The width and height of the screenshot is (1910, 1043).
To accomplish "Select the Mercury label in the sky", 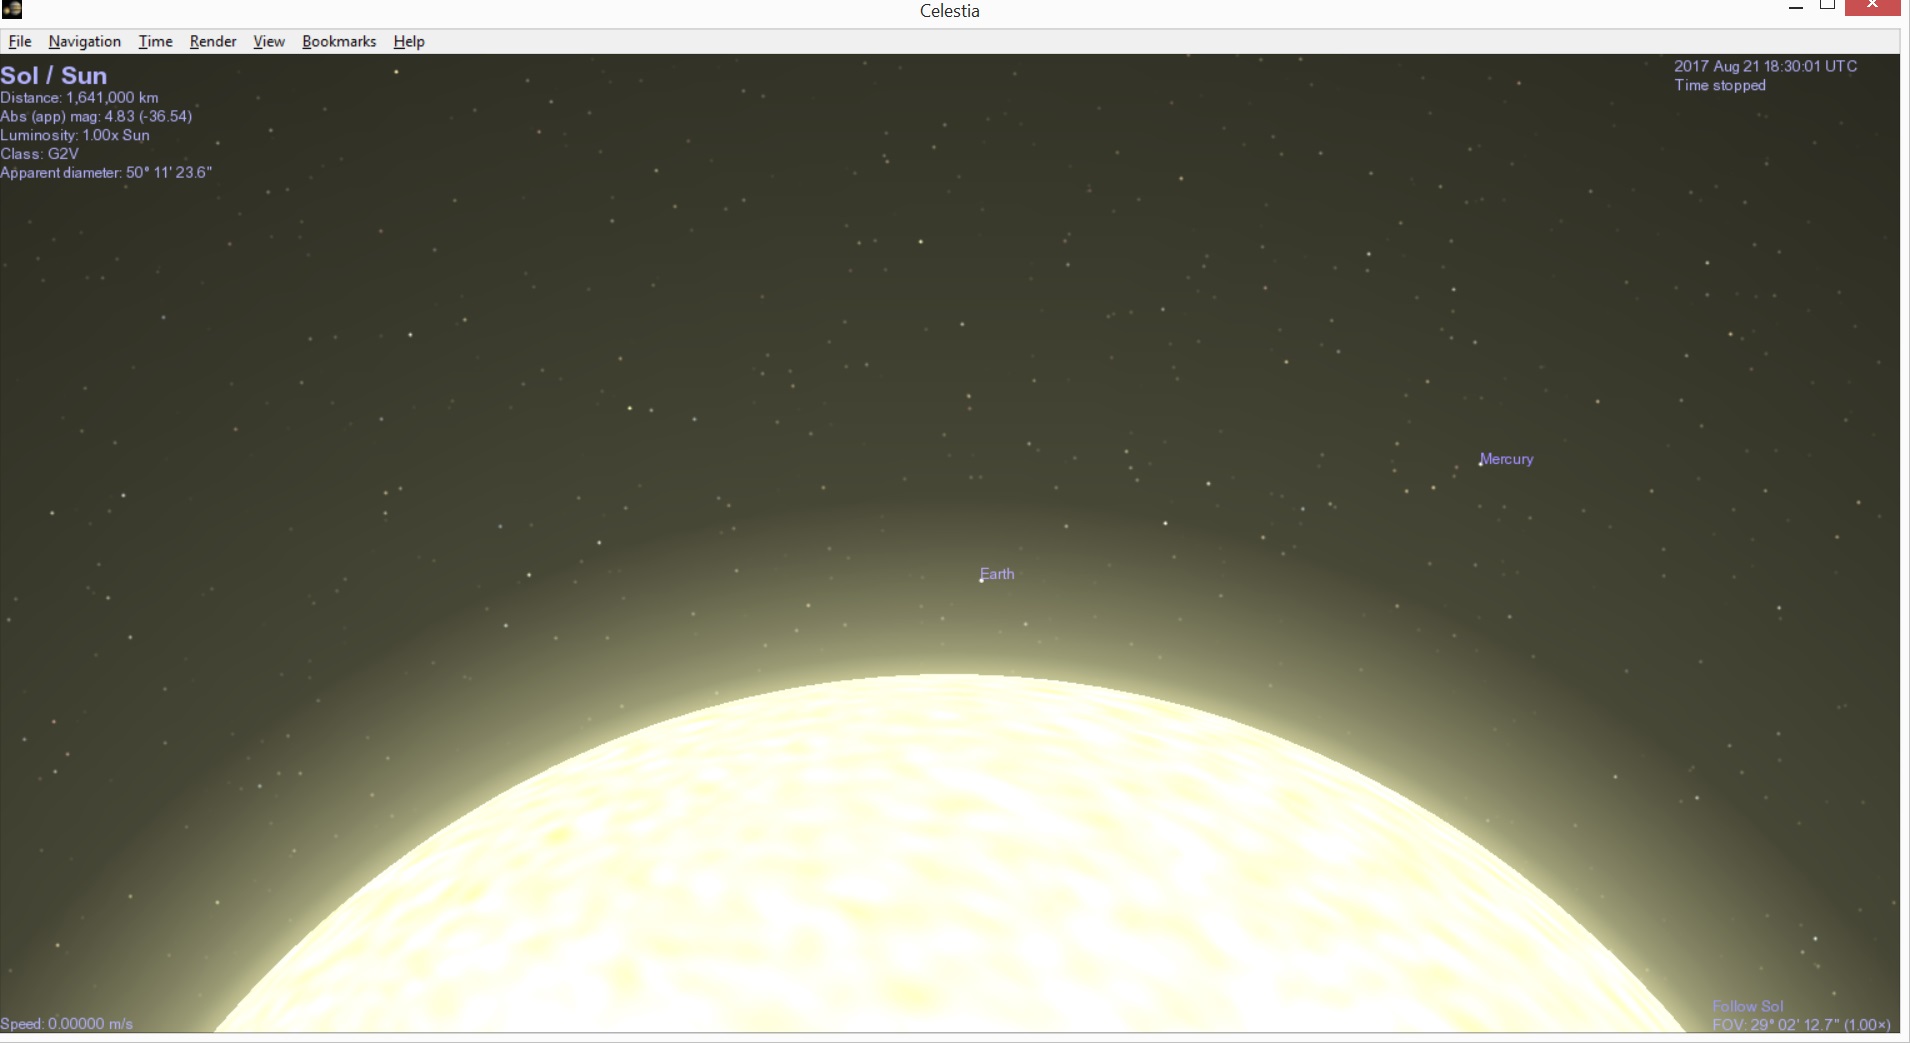I will click(1506, 459).
